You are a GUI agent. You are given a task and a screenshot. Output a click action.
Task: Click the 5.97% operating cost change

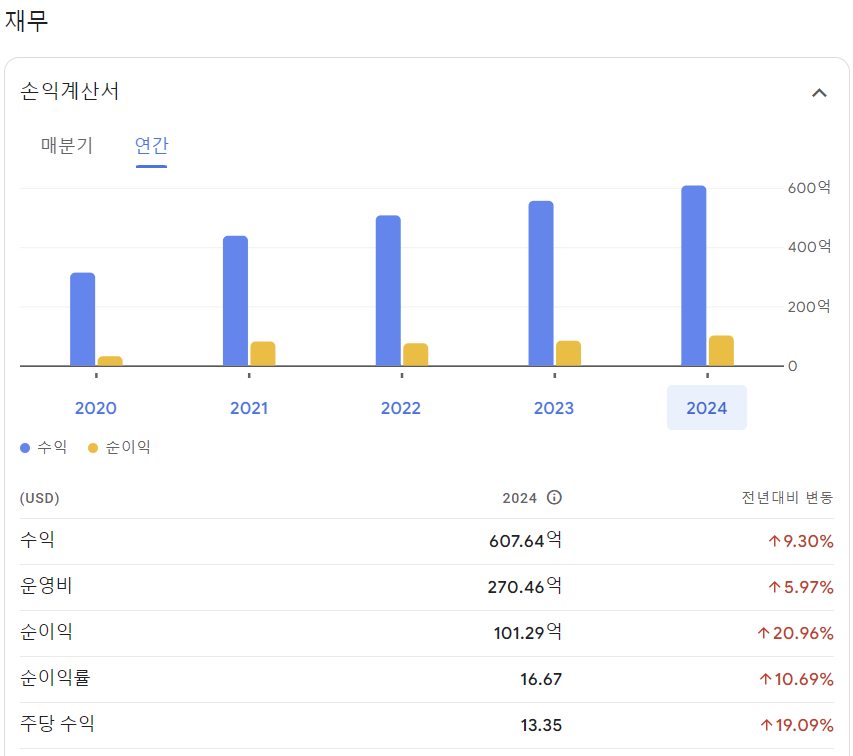click(801, 587)
